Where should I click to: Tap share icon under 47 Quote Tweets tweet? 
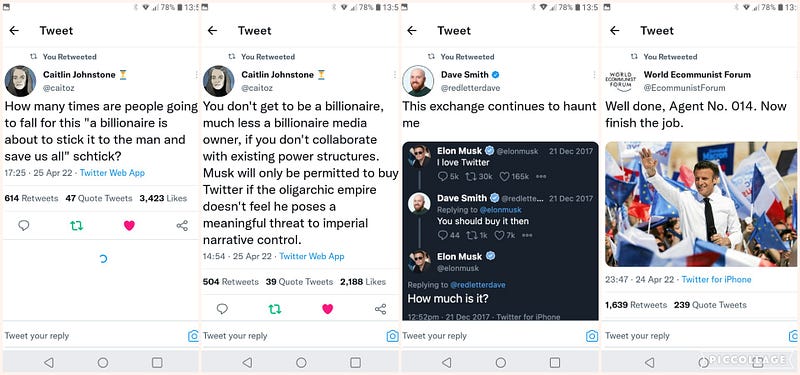pos(182,226)
